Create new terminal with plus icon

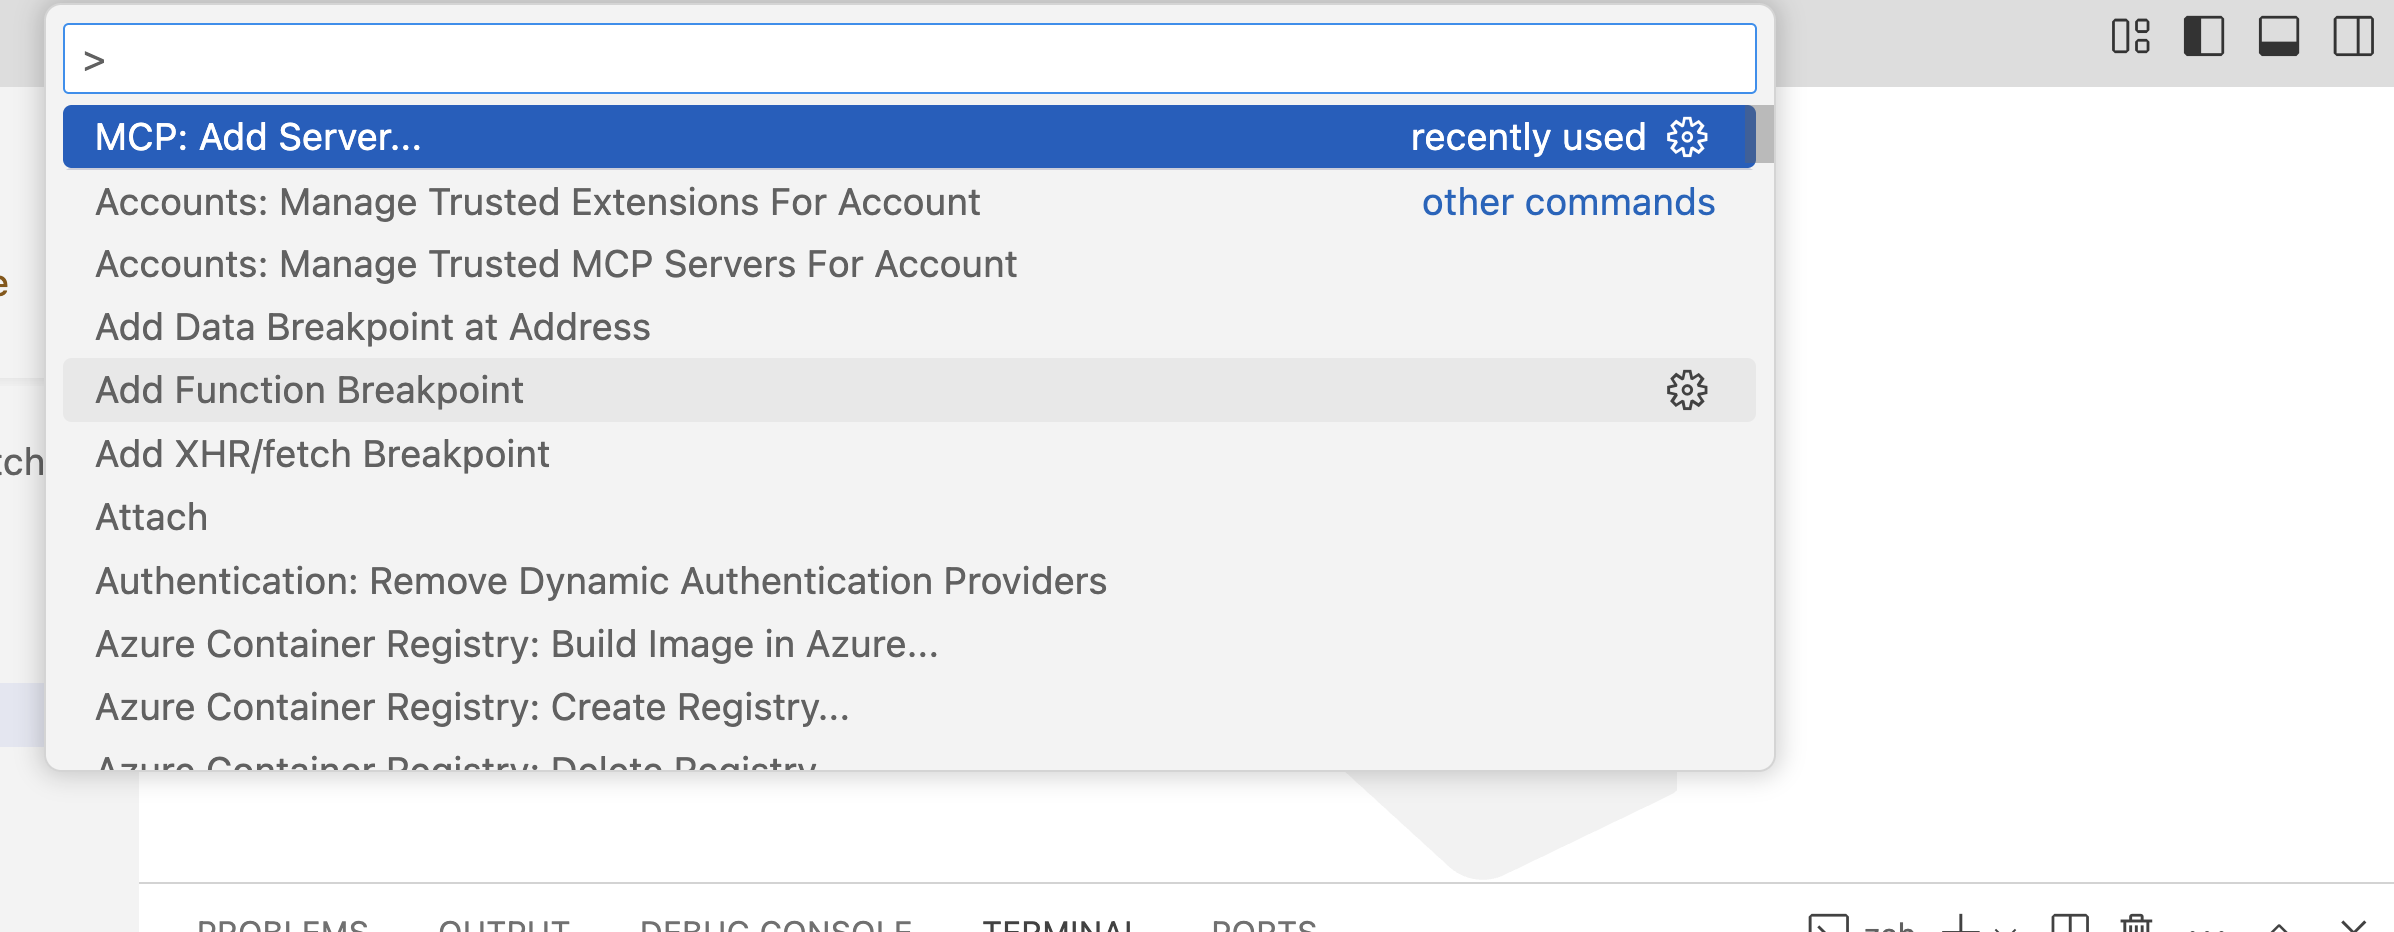[x=1961, y=924]
